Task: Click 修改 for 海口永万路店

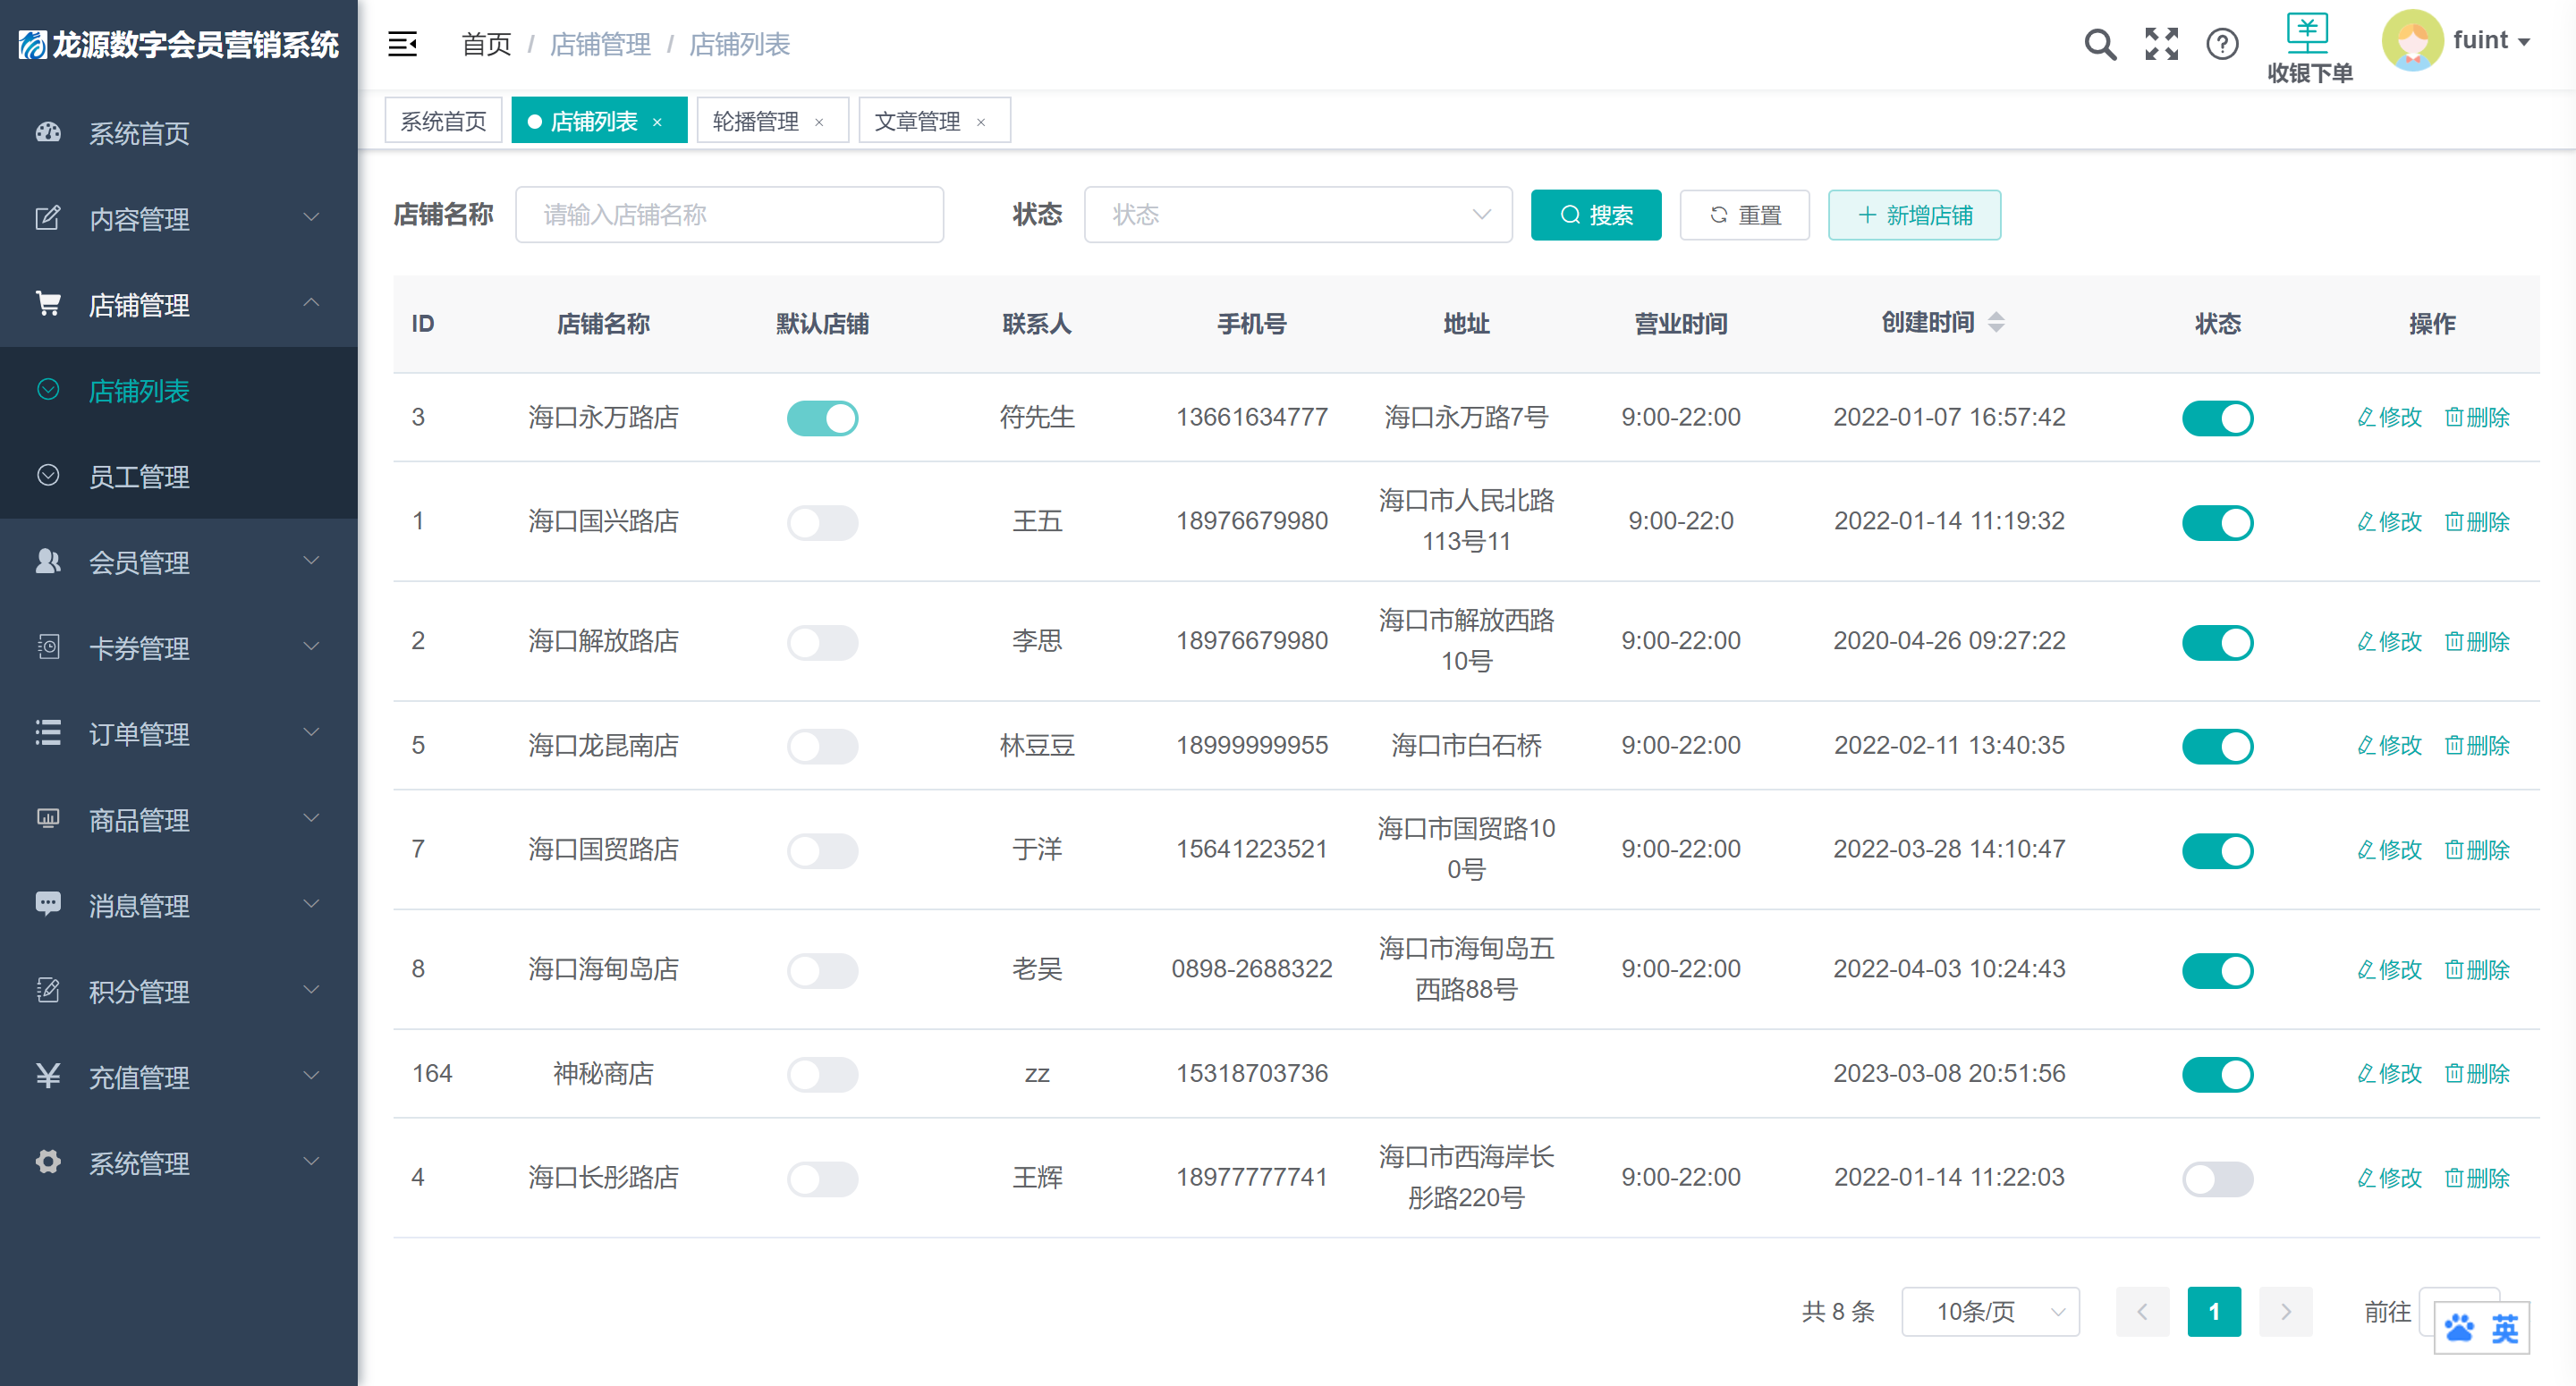Action: pyautogui.click(x=2389, y=418)
